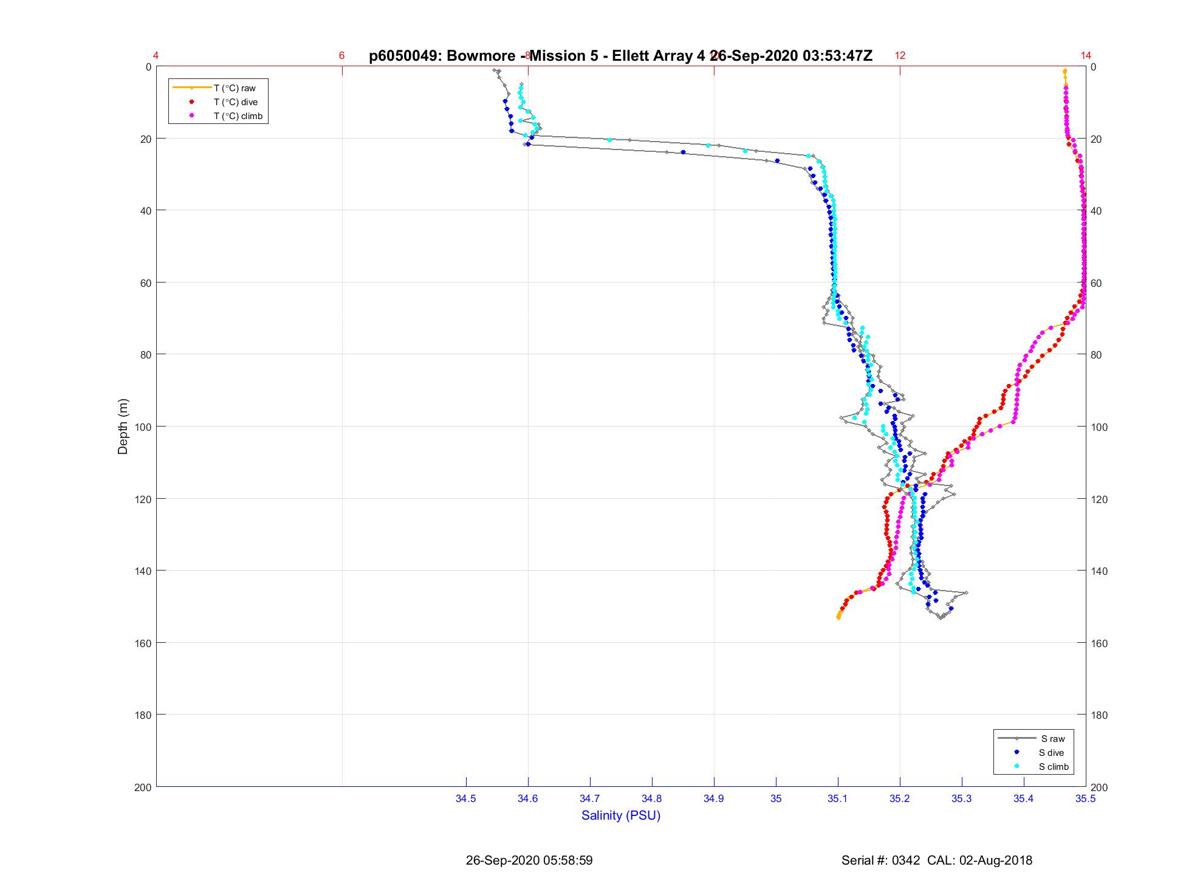
Task: Click left depth axis tick label 40
Action: (x=145, y=211)
